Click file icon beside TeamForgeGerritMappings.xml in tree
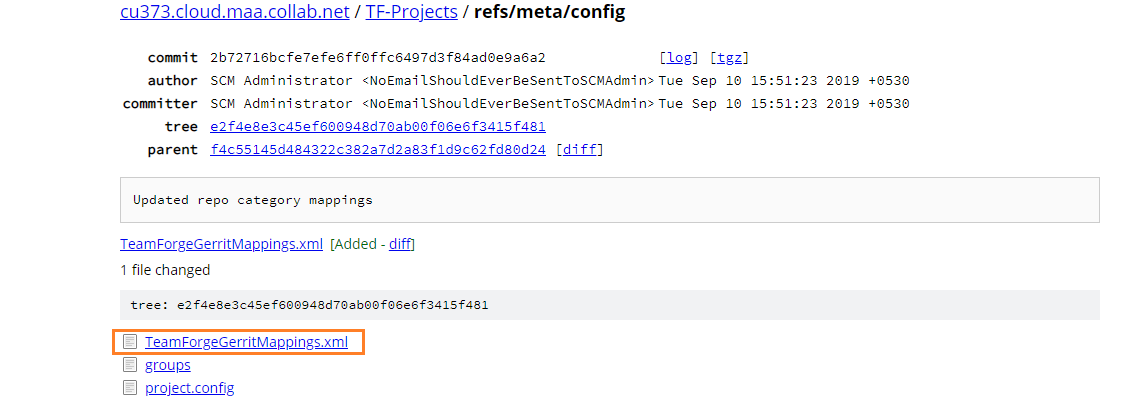Image resolution: width=1138 pixels, height=410 pixels. [x=129, y=342]
